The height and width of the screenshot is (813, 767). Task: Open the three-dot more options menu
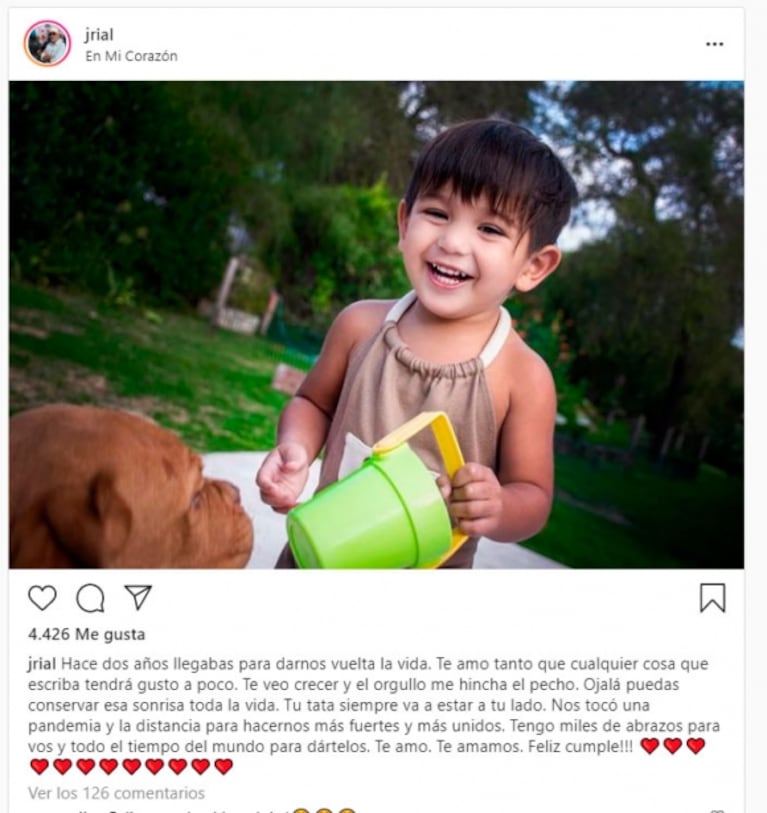(x=715, y=45)
